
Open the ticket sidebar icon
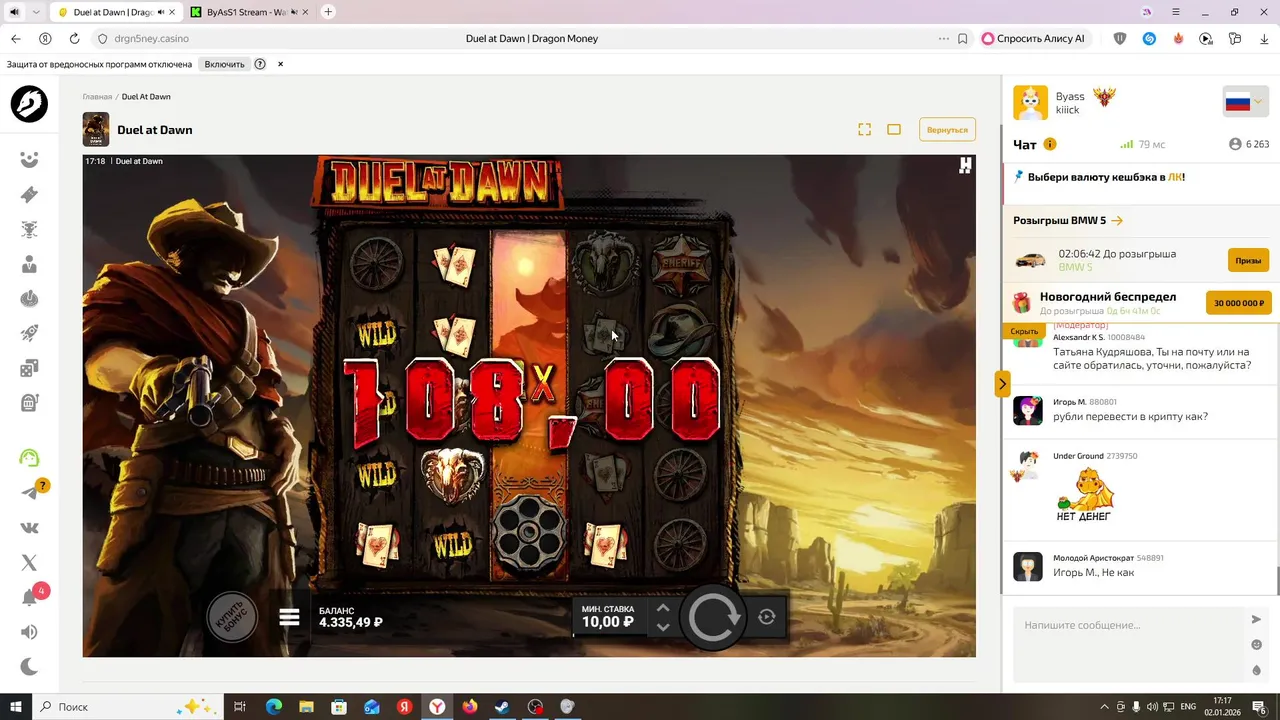point(29,195)
